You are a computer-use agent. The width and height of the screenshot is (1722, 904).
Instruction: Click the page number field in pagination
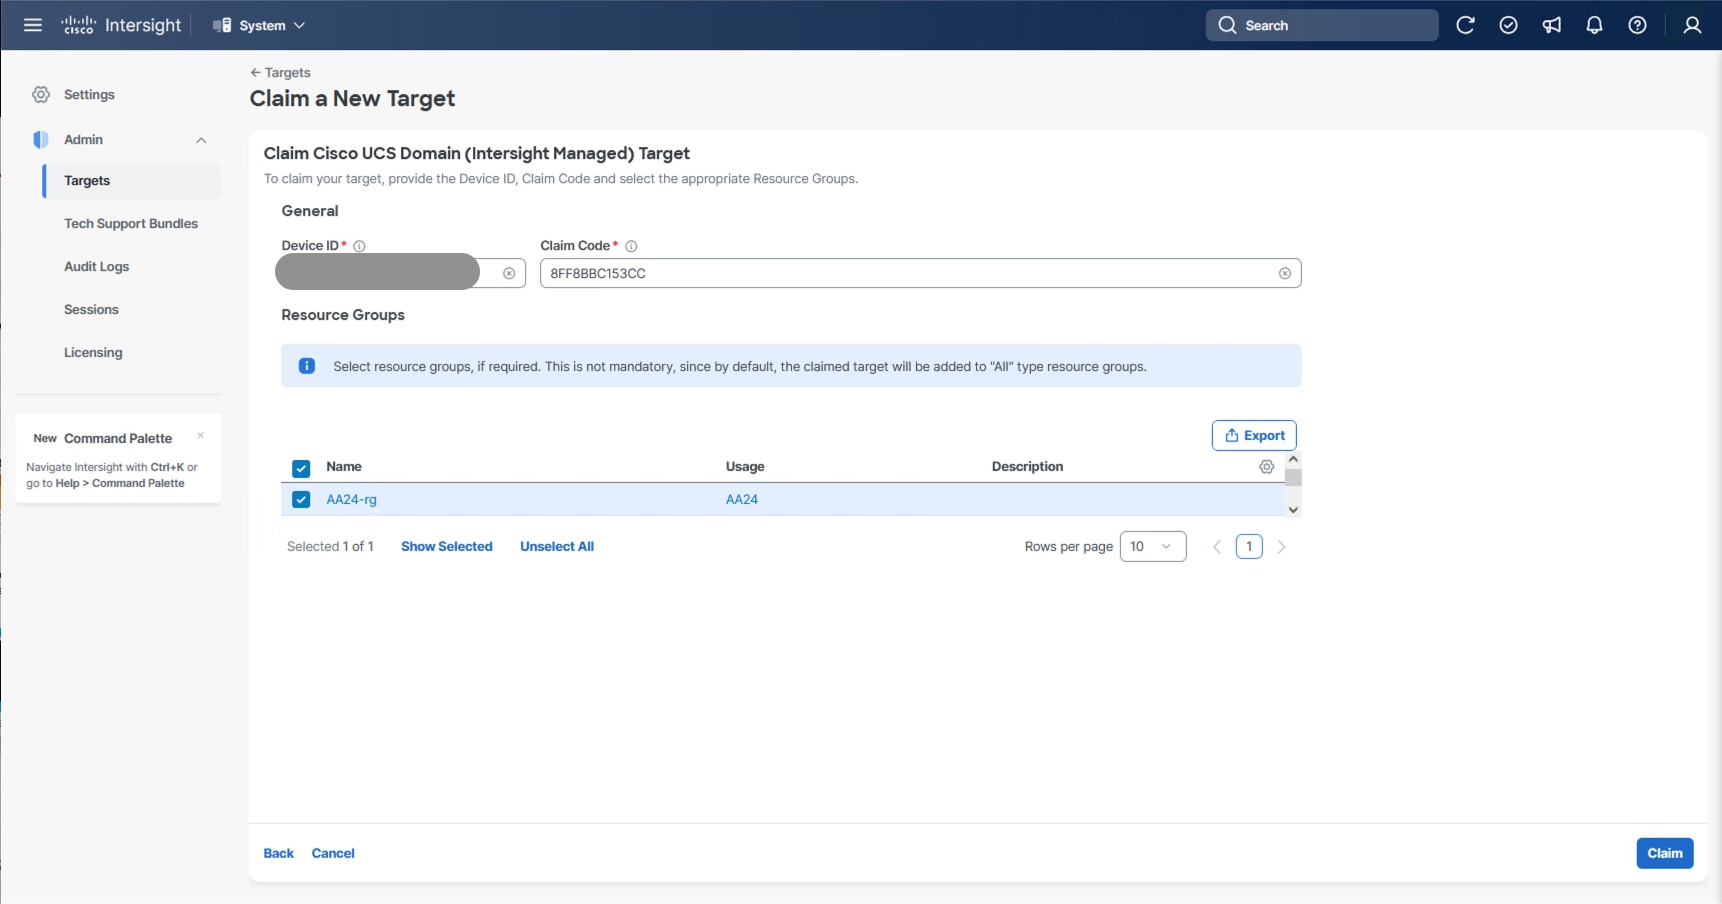click(x=1249, y=546)
